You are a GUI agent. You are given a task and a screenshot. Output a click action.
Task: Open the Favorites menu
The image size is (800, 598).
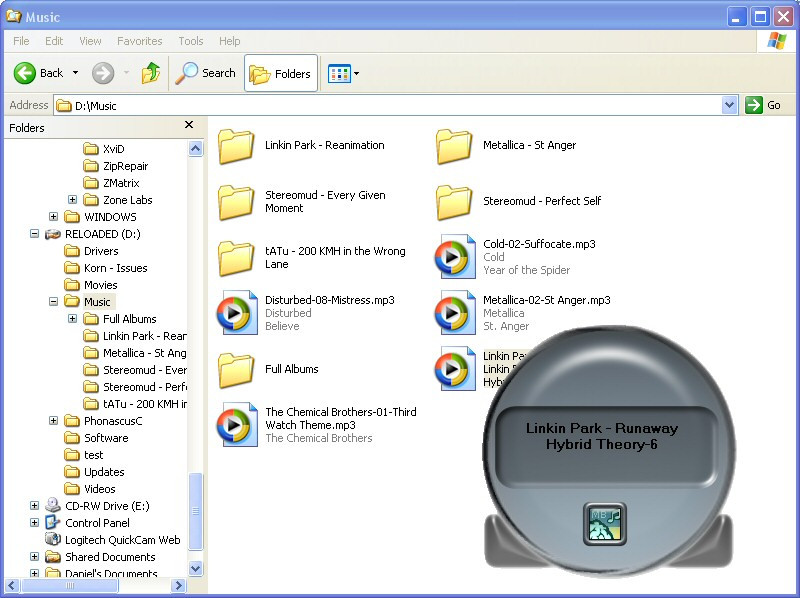139,41
